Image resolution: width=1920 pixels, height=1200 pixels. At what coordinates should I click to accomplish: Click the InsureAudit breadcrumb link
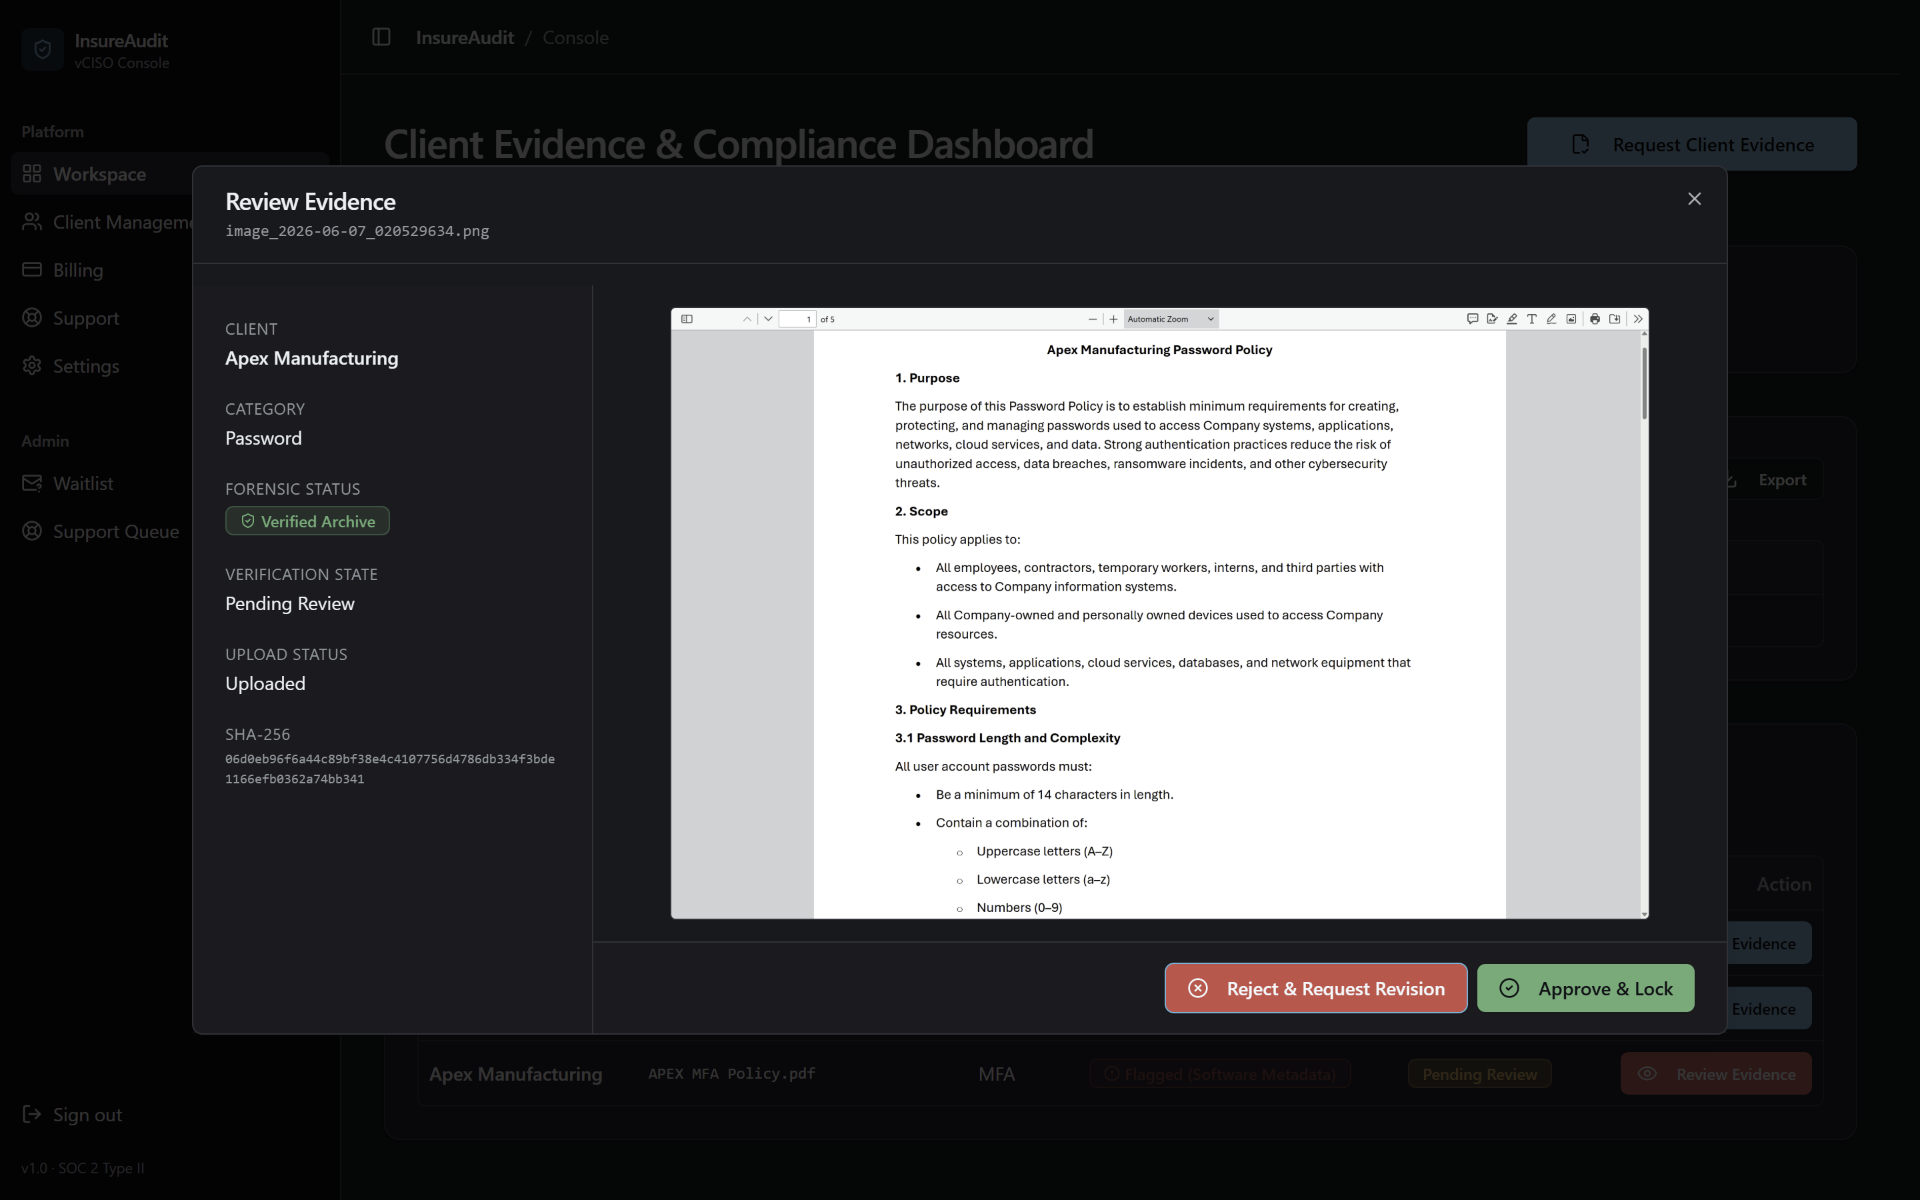point(464,37)
